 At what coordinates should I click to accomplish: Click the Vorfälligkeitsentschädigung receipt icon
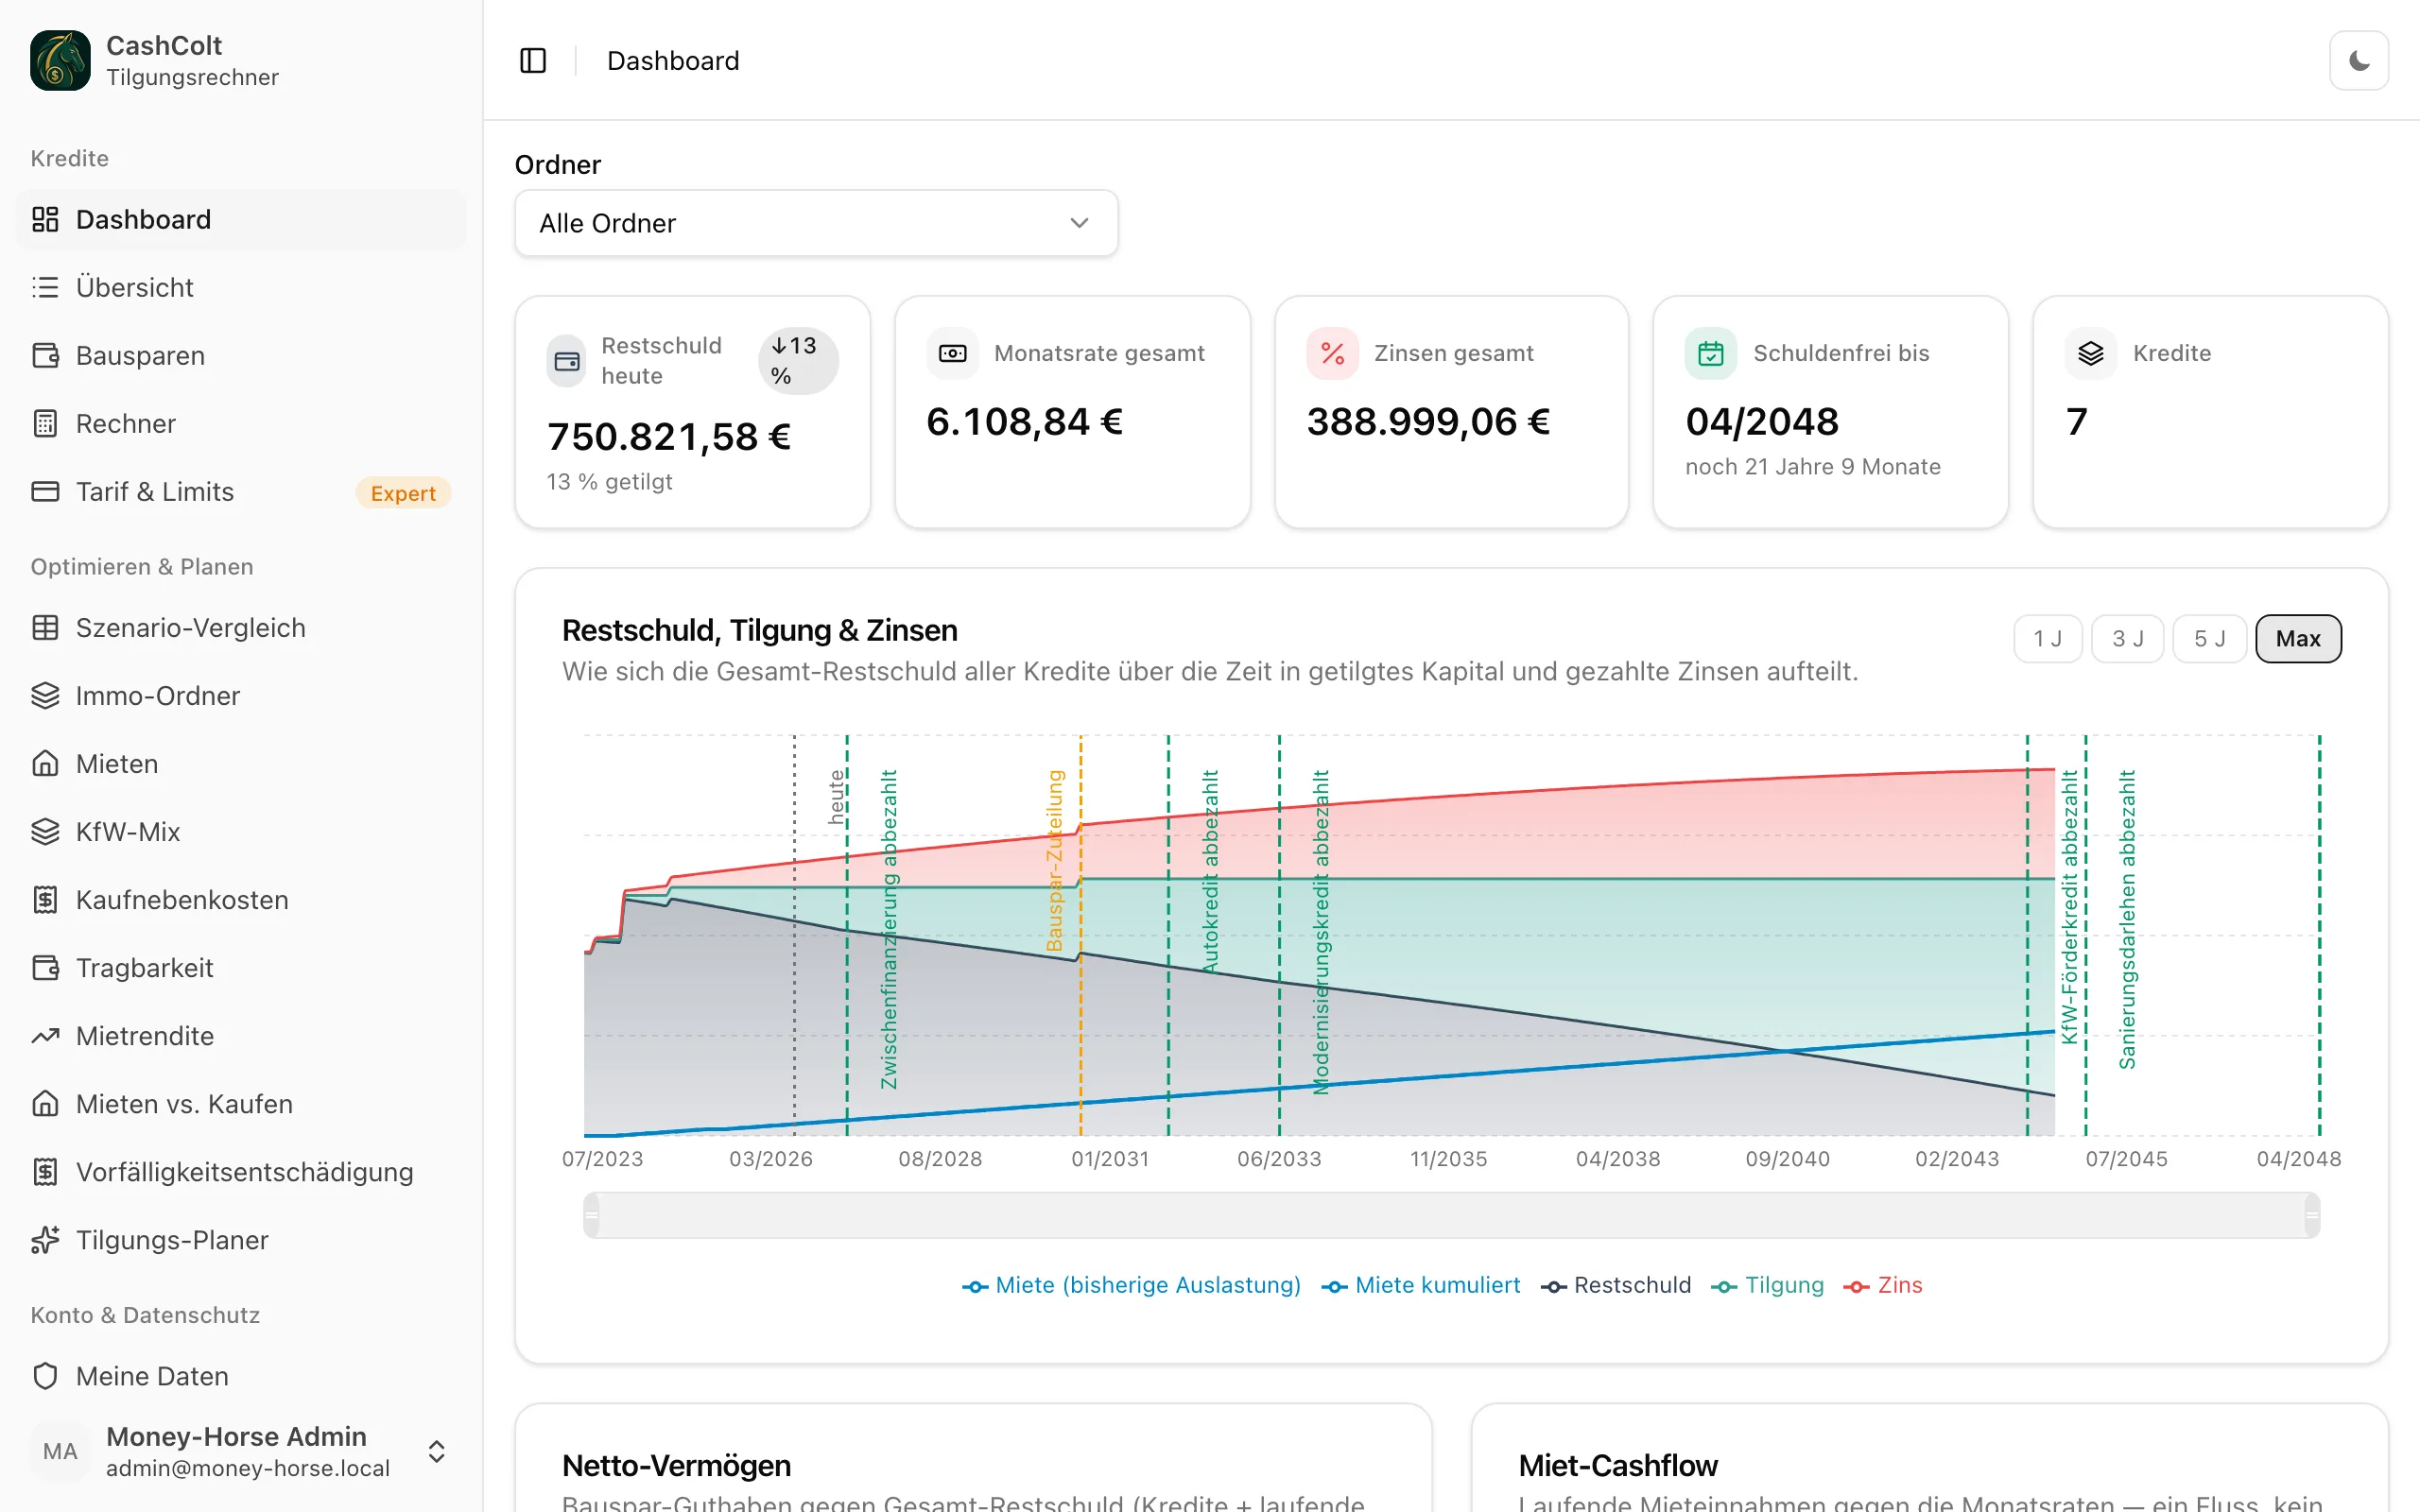click(45, 1171)
